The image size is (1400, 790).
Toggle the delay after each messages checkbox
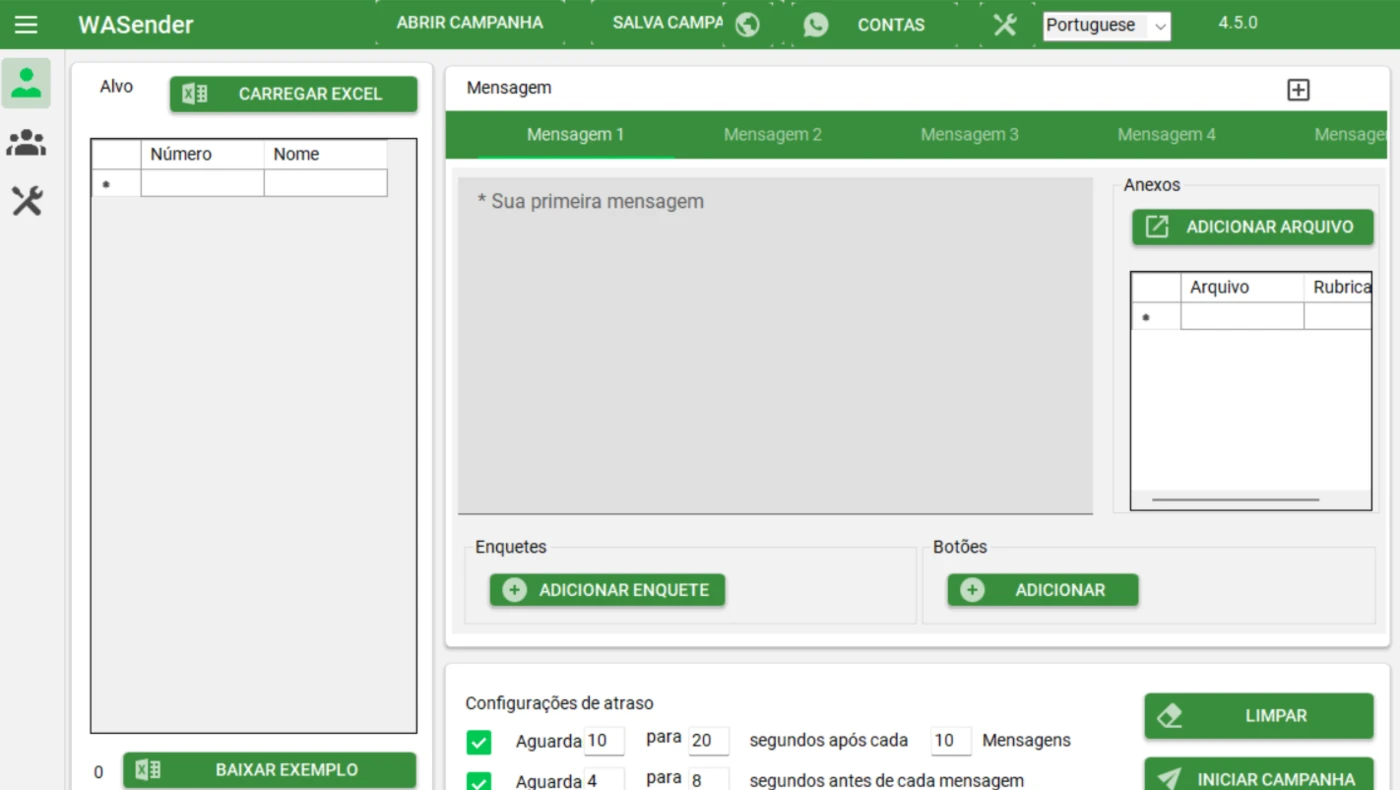click(479, 742)
